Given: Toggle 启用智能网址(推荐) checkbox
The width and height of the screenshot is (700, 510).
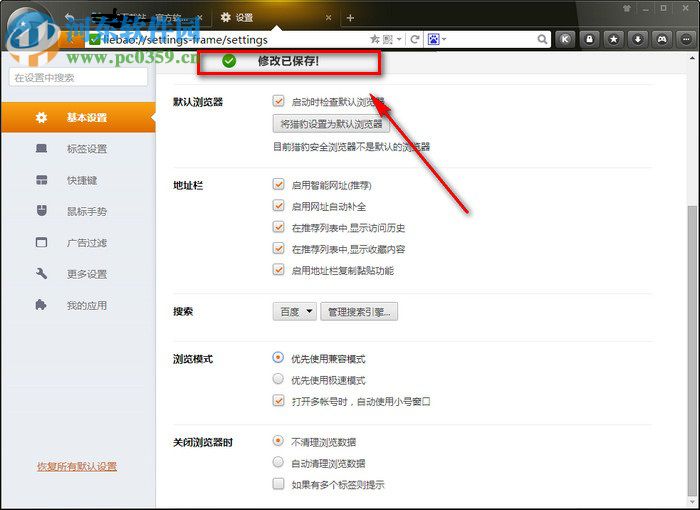Looking at the screenshot, I should (279, 184).
